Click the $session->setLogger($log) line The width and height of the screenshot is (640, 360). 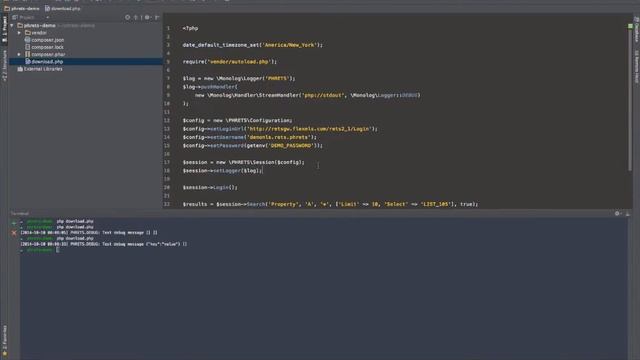pyautogui.click(x=222, y=171)
